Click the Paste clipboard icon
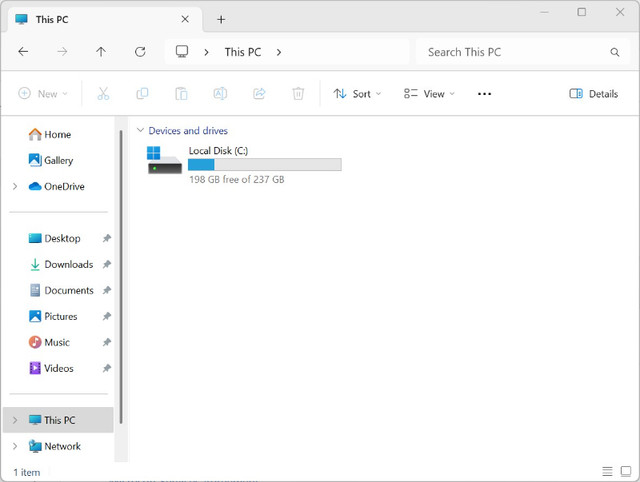This screenshot has height=482, width=640. (x=181, y=94)
